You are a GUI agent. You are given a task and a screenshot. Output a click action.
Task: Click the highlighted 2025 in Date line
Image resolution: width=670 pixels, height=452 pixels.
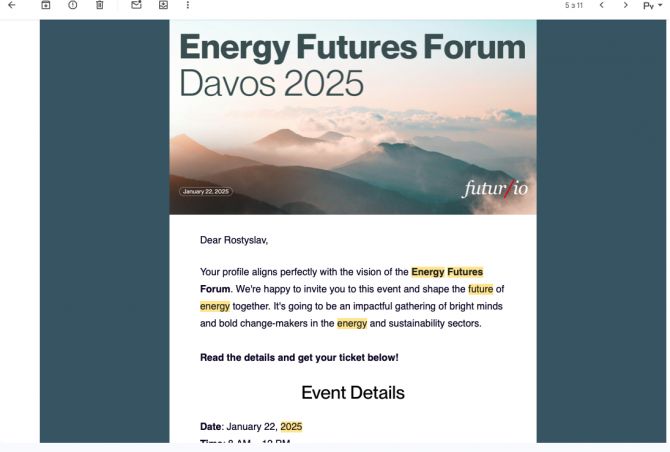291,427
